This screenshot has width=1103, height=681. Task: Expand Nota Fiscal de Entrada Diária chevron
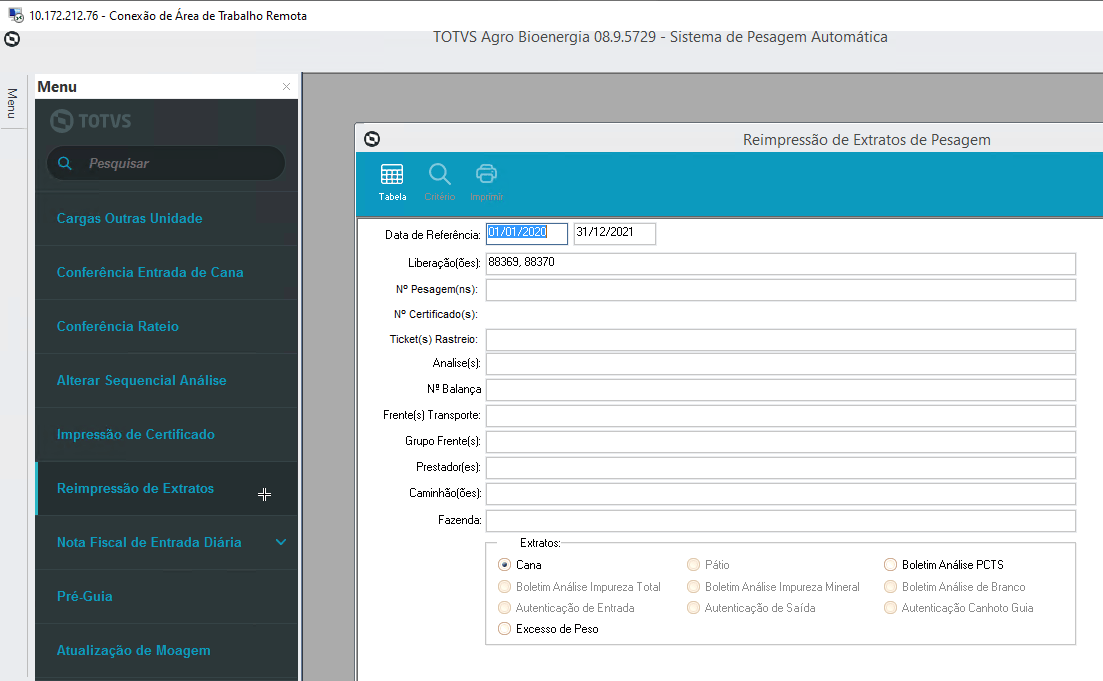tap(281, 542)
